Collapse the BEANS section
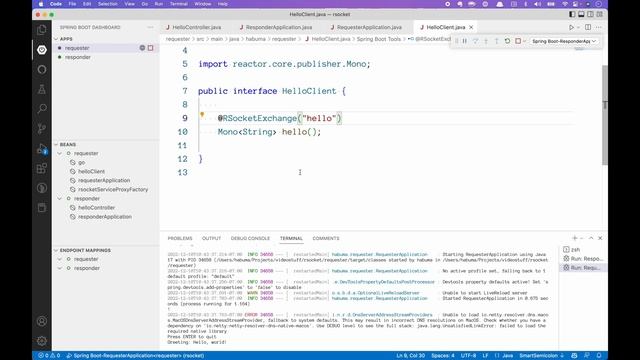This screenshot has width=640, height=360. [x=56, y=144]
